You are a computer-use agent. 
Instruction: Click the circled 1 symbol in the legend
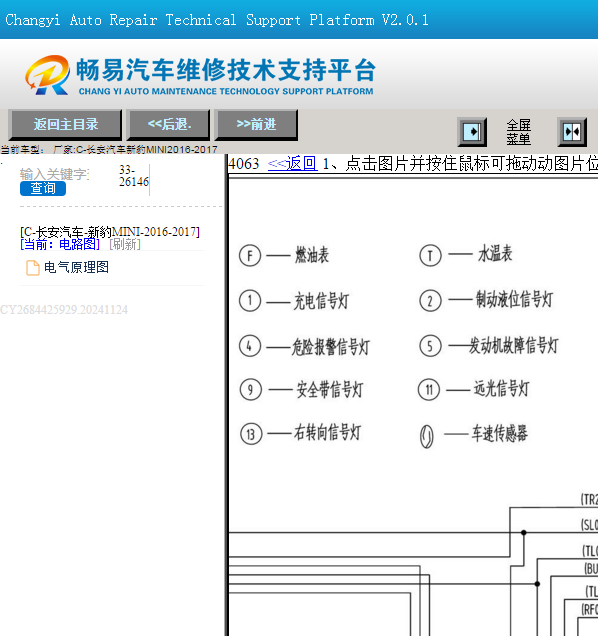point(250,301)
